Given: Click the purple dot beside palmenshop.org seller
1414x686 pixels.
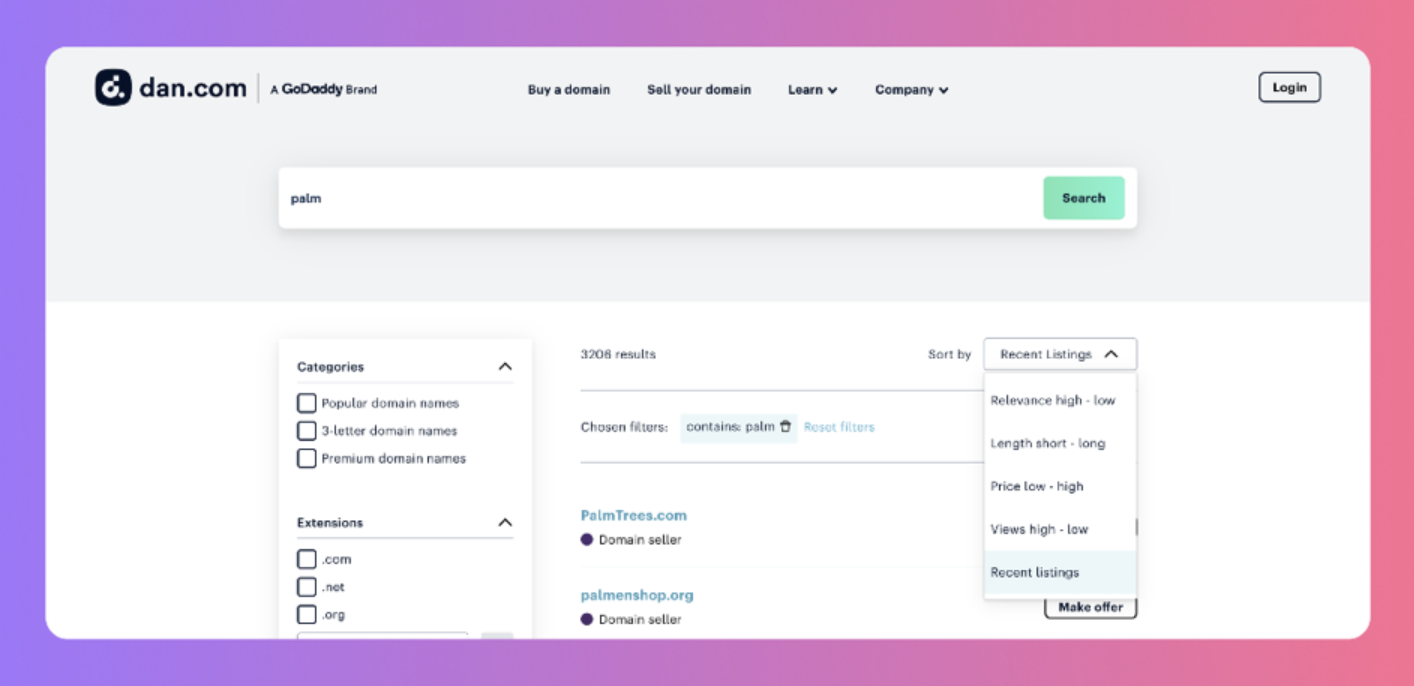Looking at the screenshot, I should pos(587,620).
